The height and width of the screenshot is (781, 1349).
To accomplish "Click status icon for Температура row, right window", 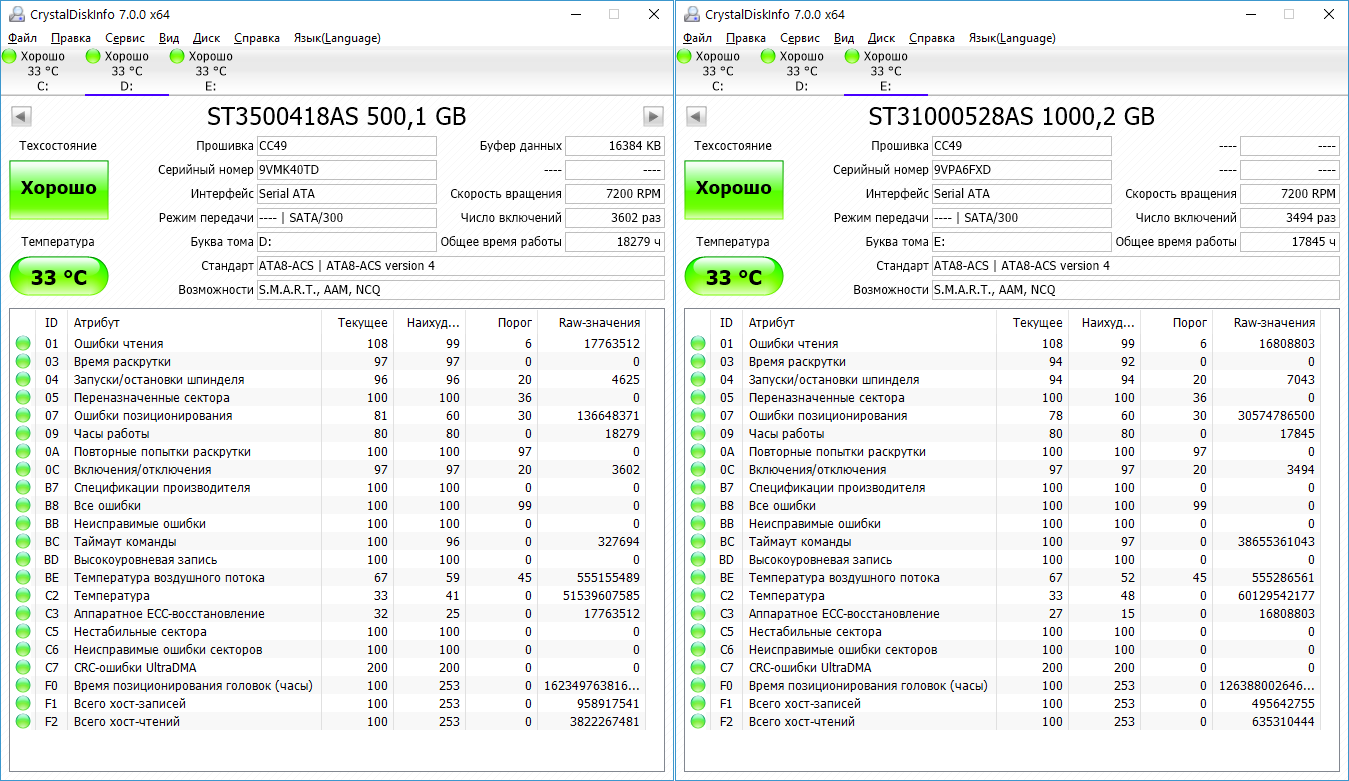I will click(698, 596).
